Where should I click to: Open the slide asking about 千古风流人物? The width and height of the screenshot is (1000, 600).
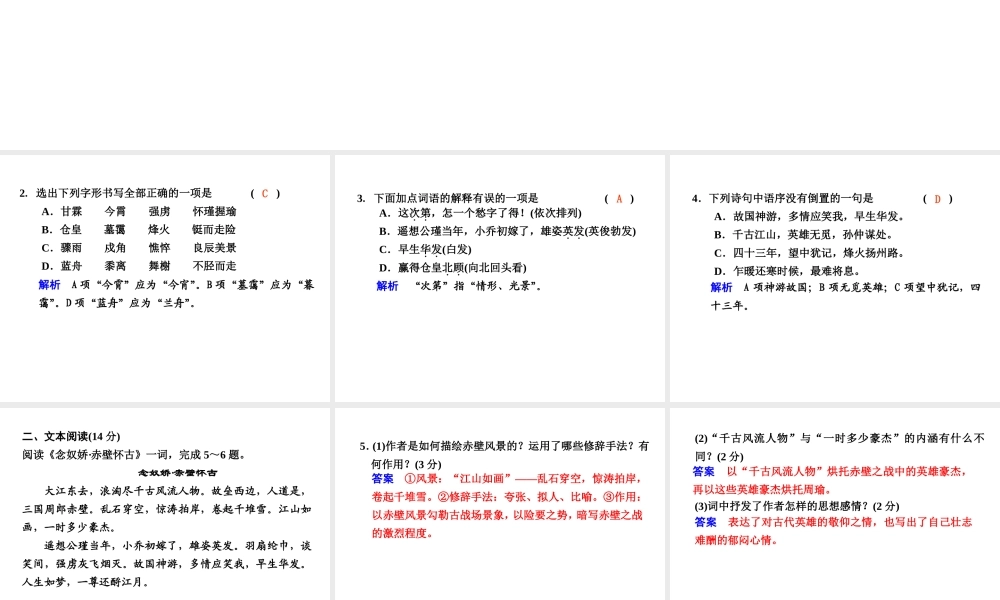pyautogui.click(x=835, y=504)
